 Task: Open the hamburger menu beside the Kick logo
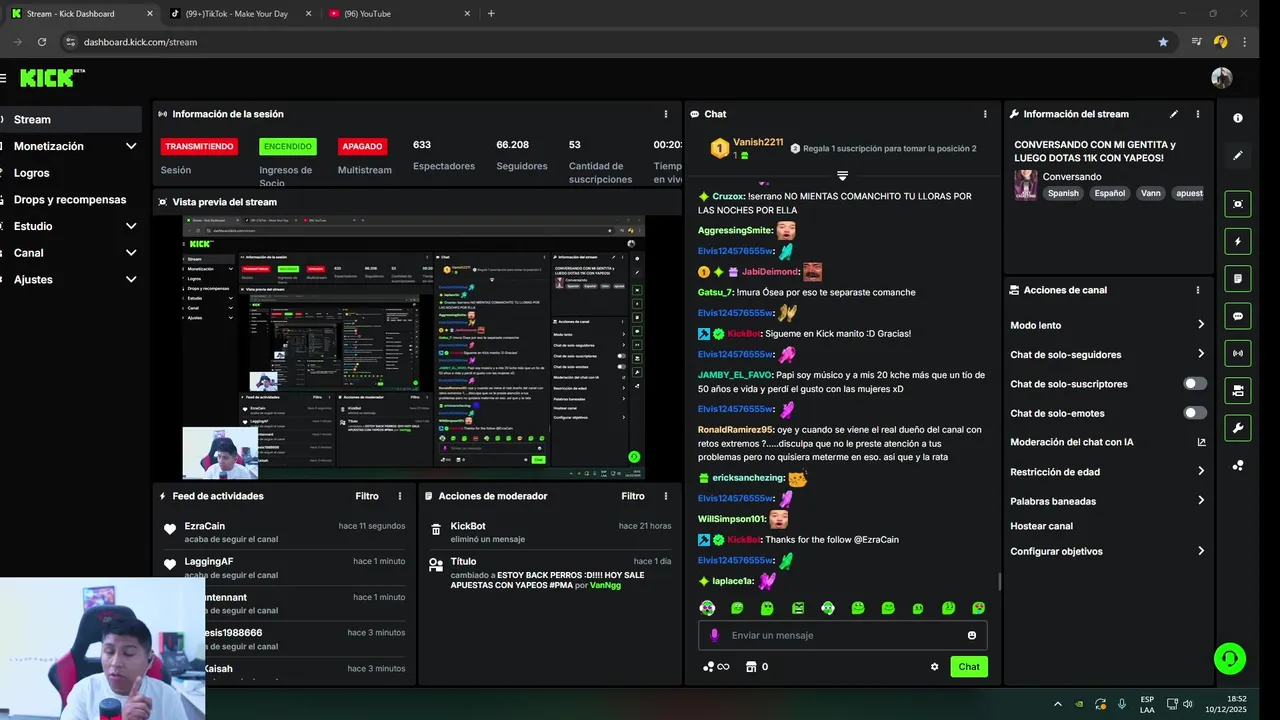click(x=3, y=78)
